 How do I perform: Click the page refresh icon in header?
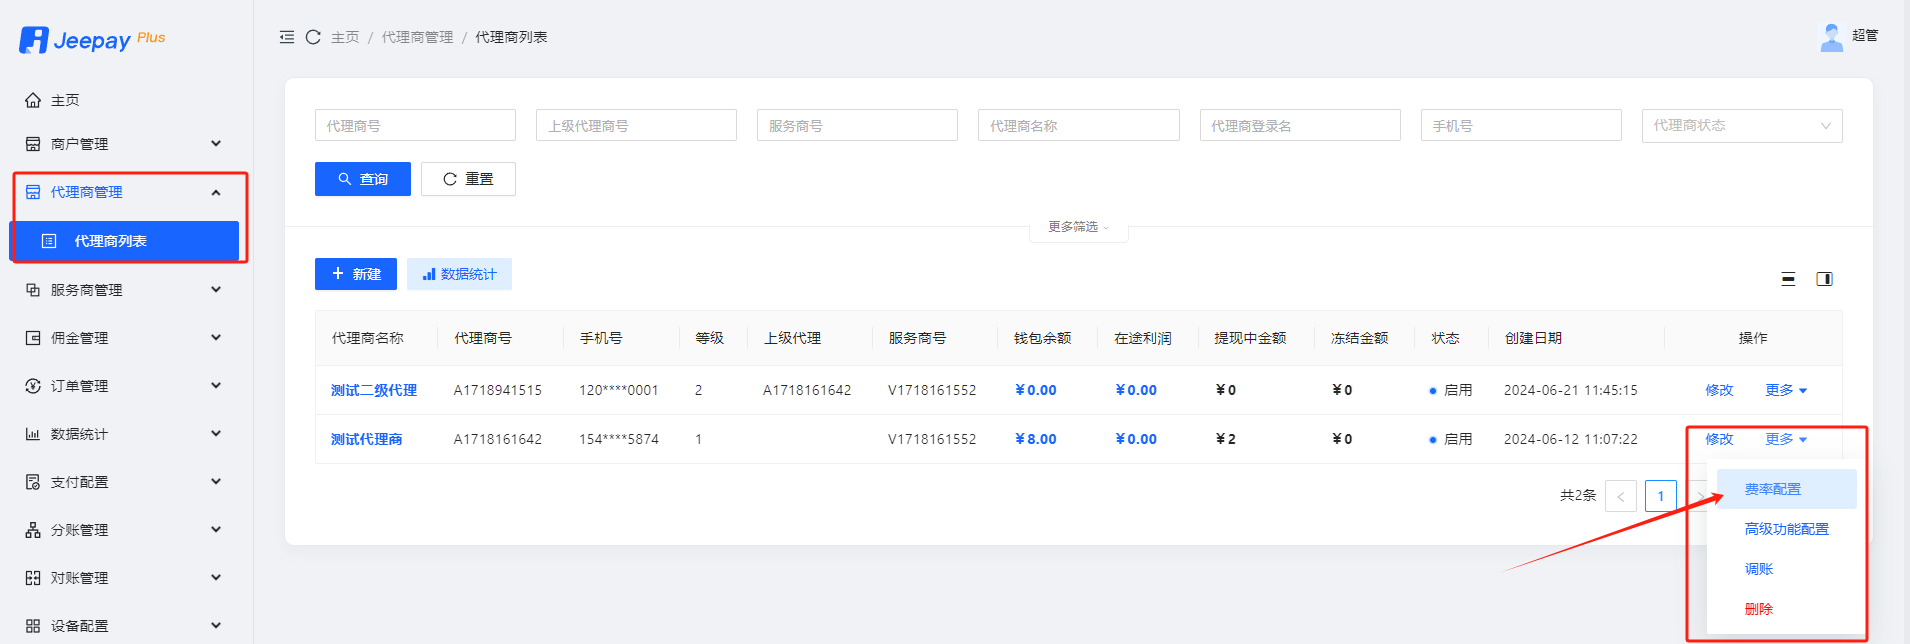313,37
